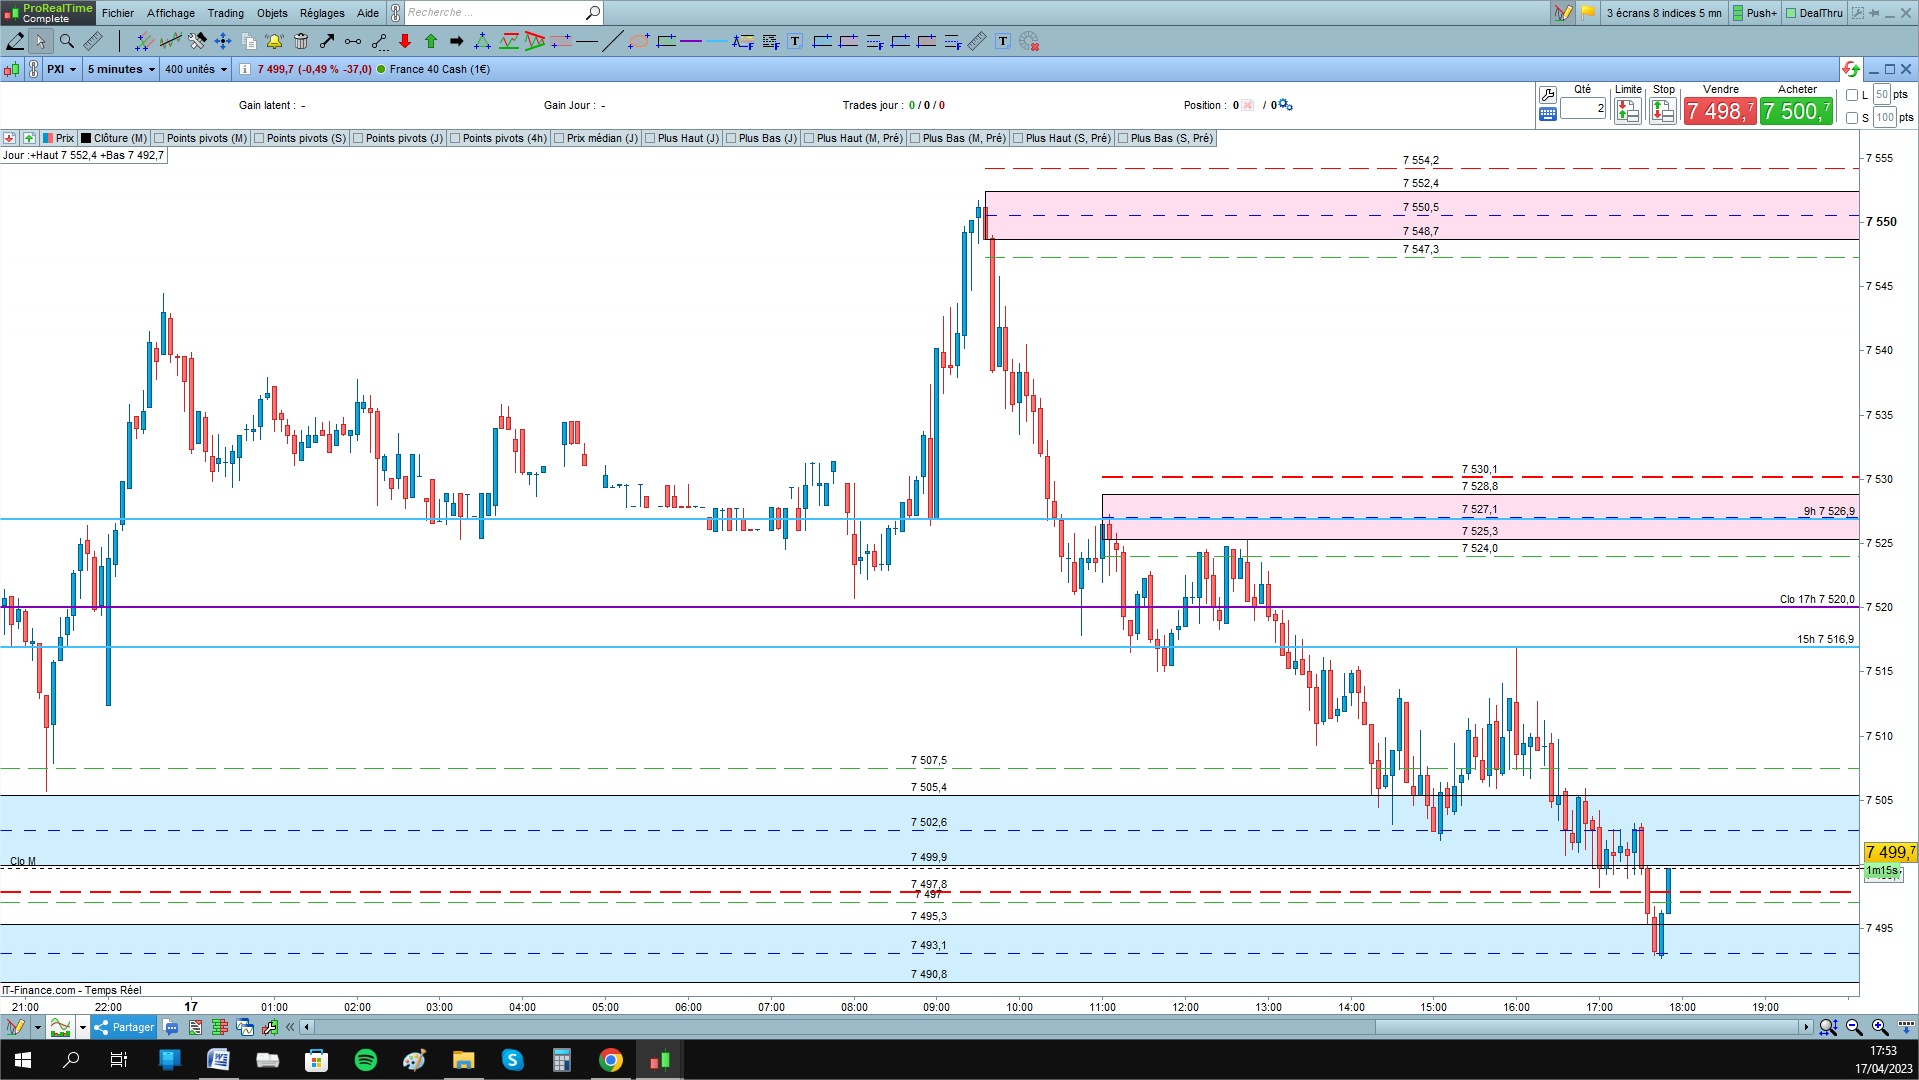Screen dimensions: 1919x1080
Task: Toggle Clôture (M) indicator
Action: pyautogui.click(x=114, y=138)
